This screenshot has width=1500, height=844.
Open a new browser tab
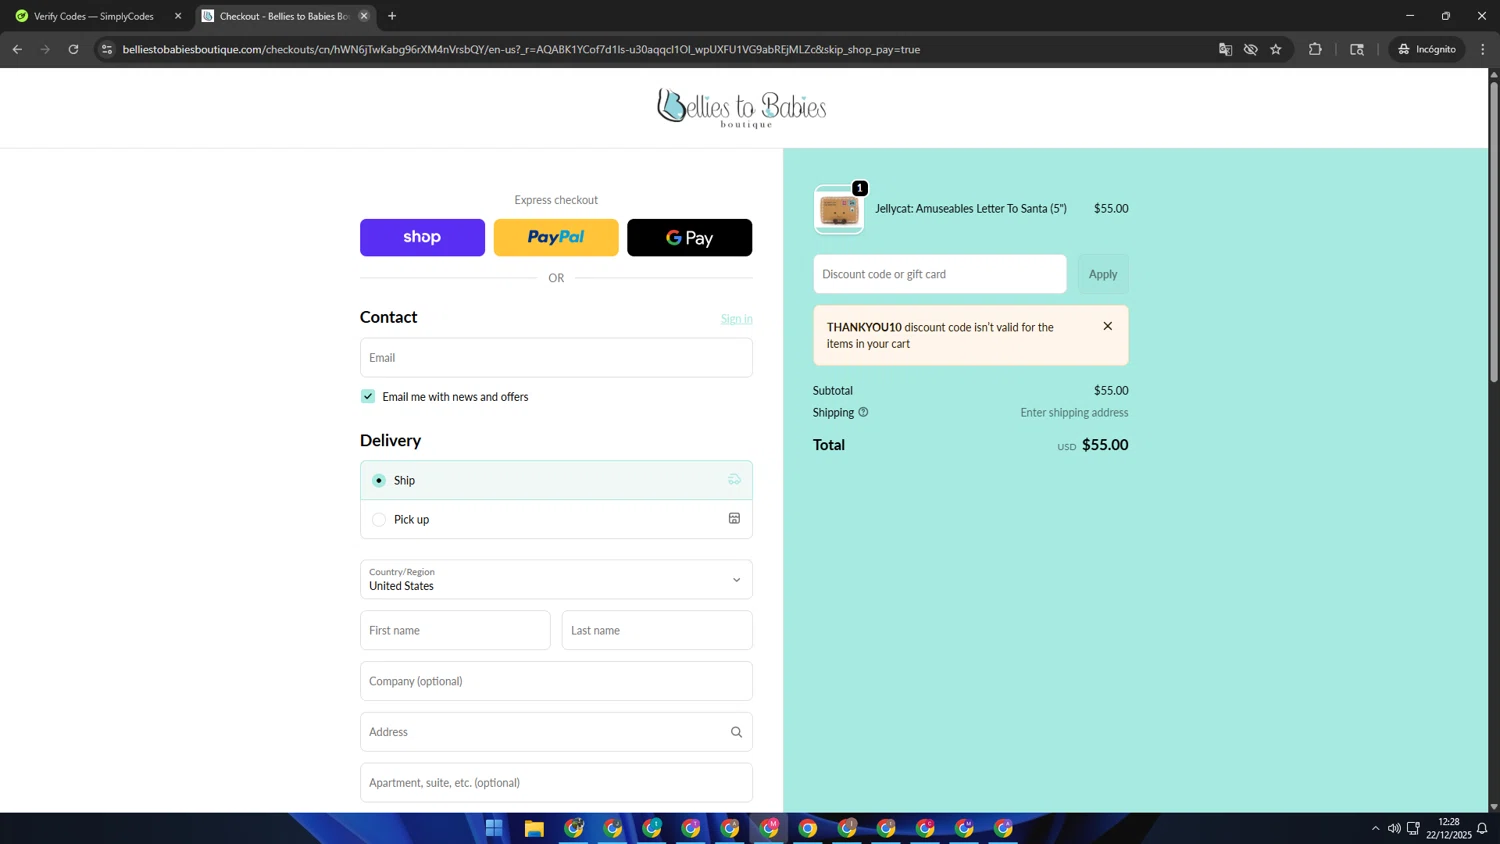click(392, 16)
